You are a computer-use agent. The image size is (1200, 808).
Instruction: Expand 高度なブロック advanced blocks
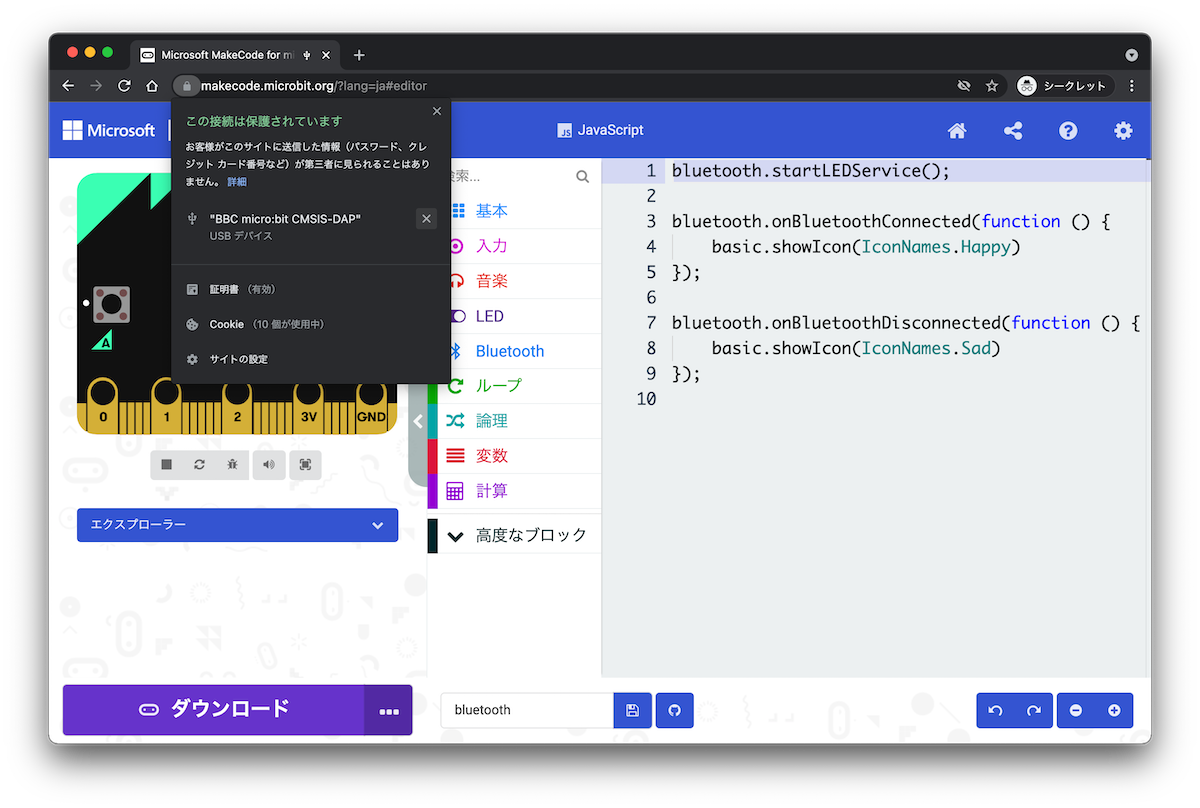(514, 535)
